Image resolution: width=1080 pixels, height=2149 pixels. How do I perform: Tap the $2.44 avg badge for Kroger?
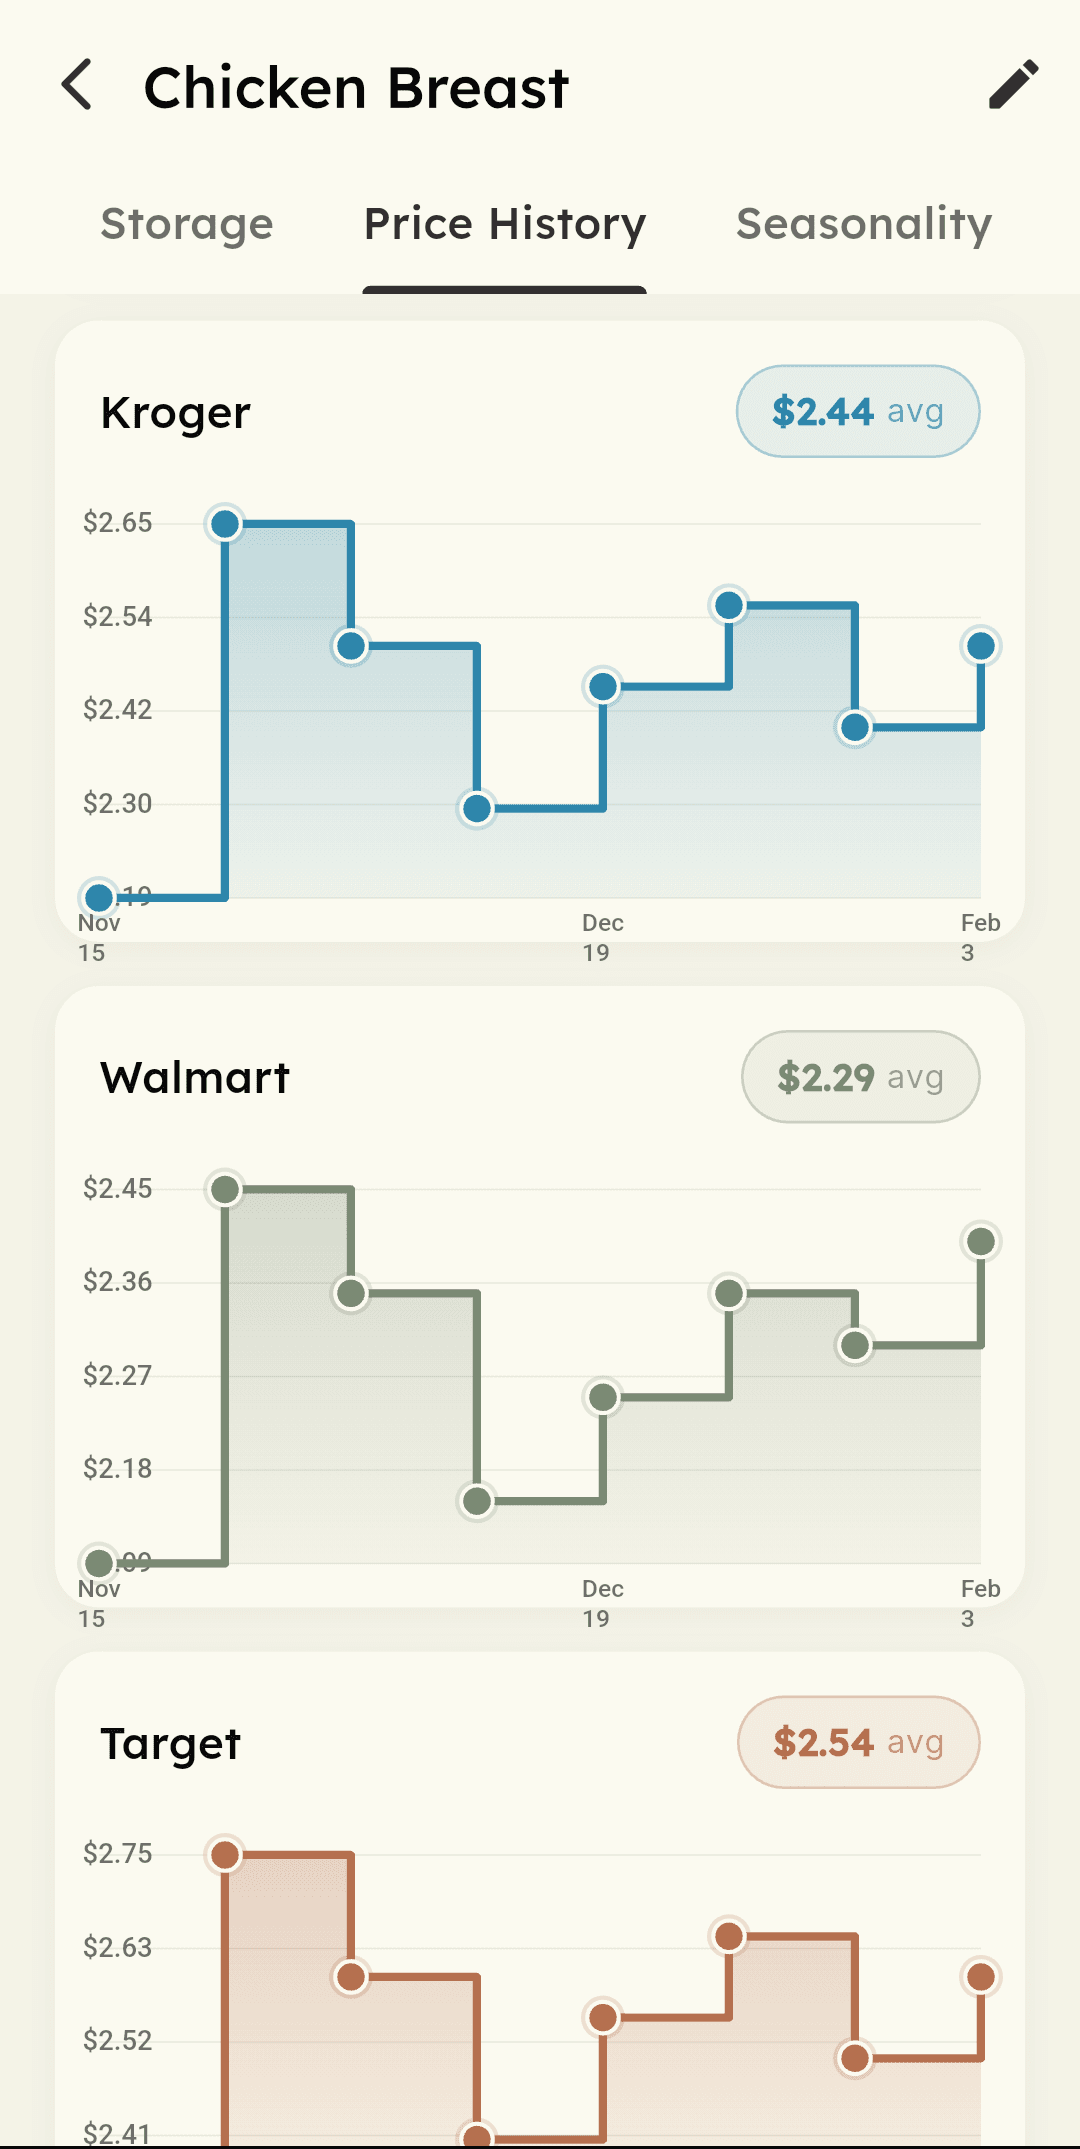tap(857, 410)
